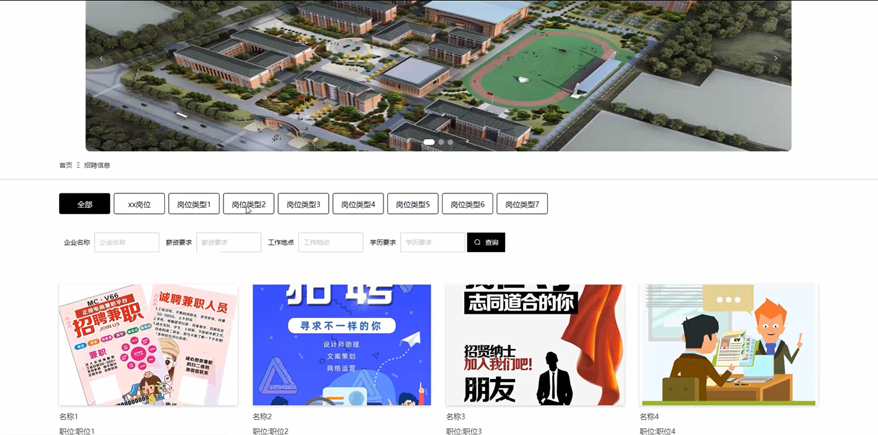The image size is (878, 435).
Task: Click the 查询 search button
Action: tap(486, 242)
